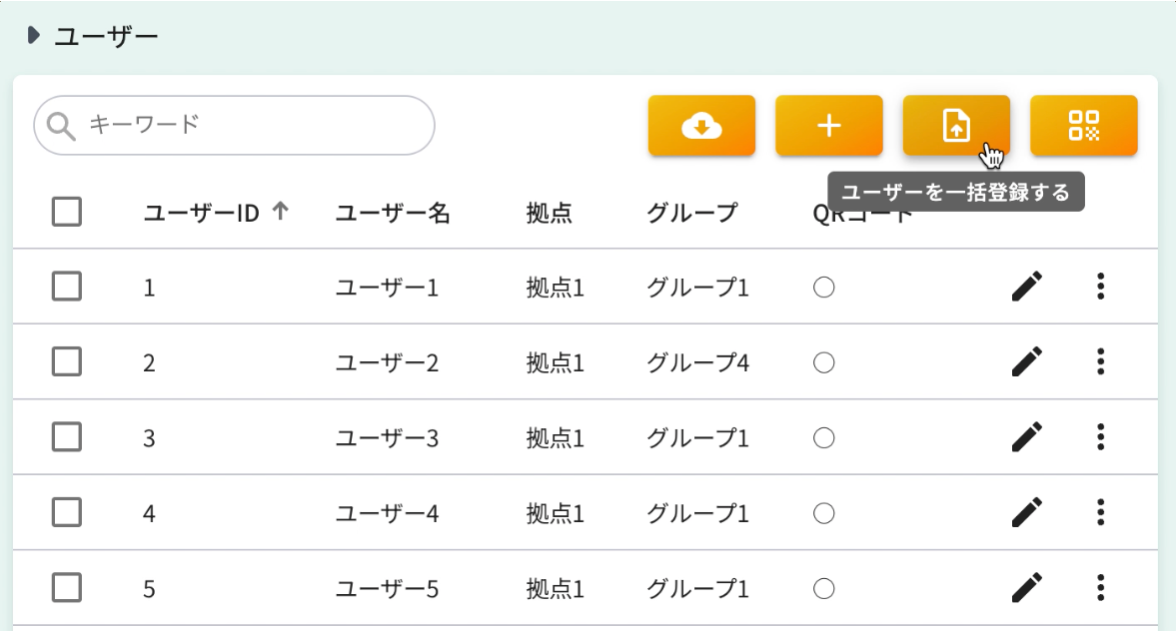
Task: Expand the three-dot menu on ユーザー5 row
Action: point(1100,587)
